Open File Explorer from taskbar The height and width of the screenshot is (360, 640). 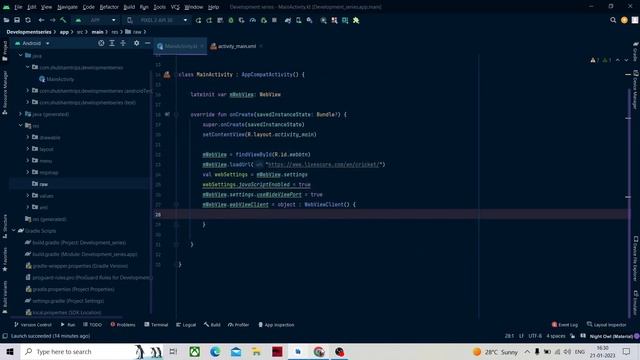point(256,351)
